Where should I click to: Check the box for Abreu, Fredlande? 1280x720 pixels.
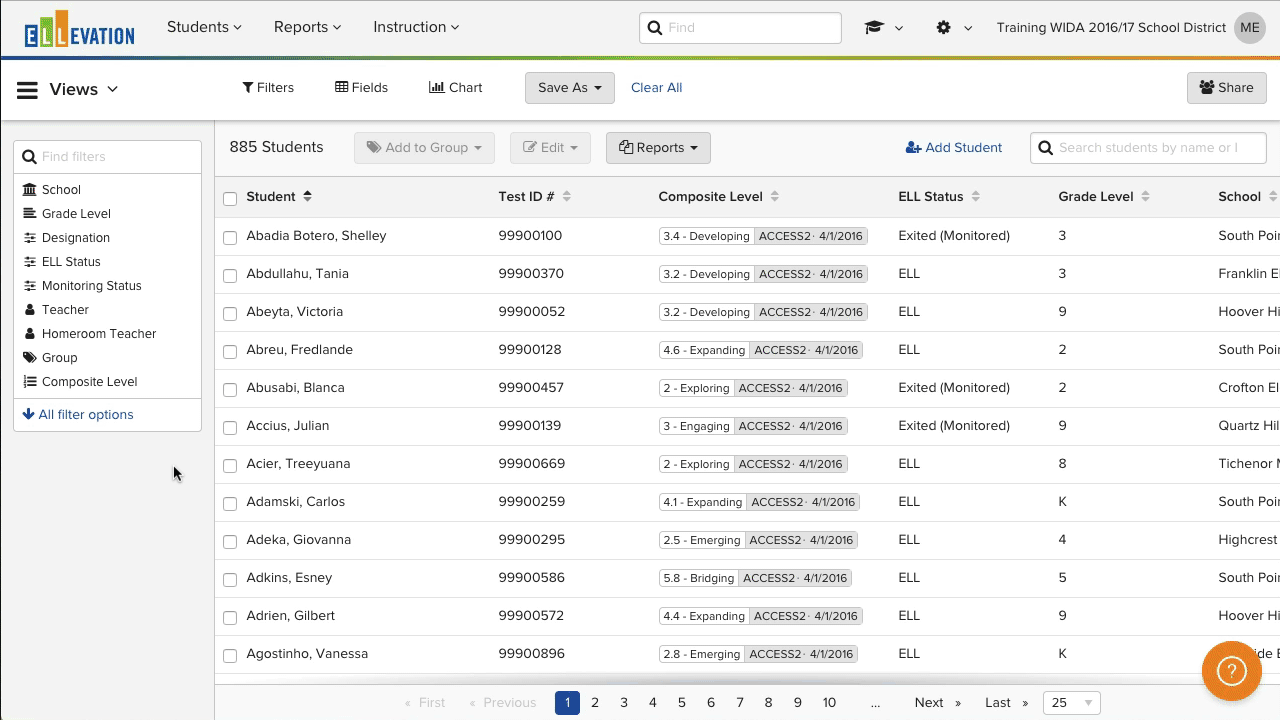[230, 352]
